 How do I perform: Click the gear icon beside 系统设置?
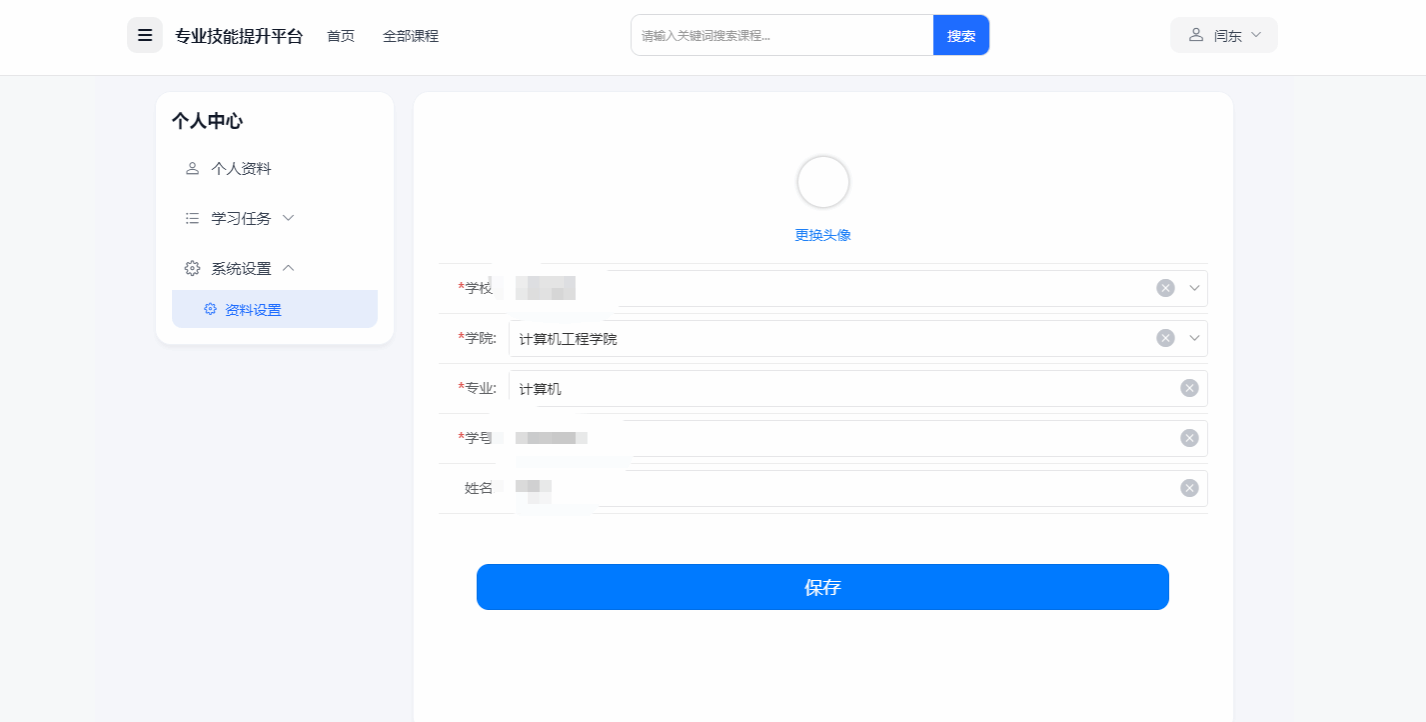pyautogui.click(x=192, y=268)
